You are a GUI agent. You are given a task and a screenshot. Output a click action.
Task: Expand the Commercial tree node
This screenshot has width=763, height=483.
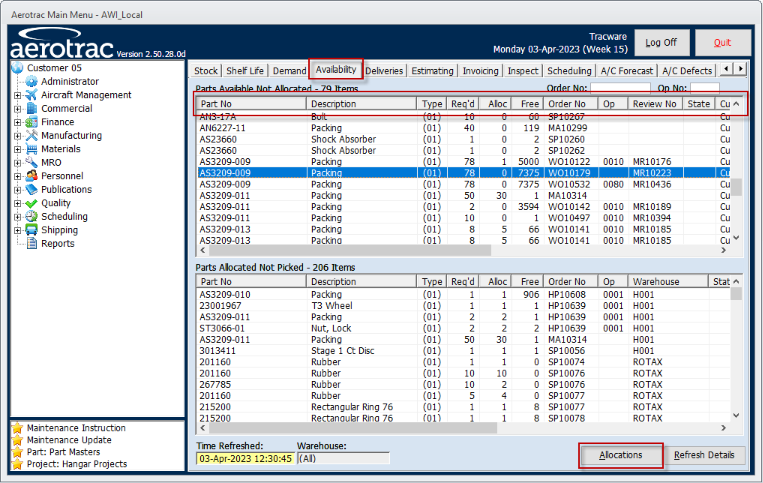click(x=17, y=109)
